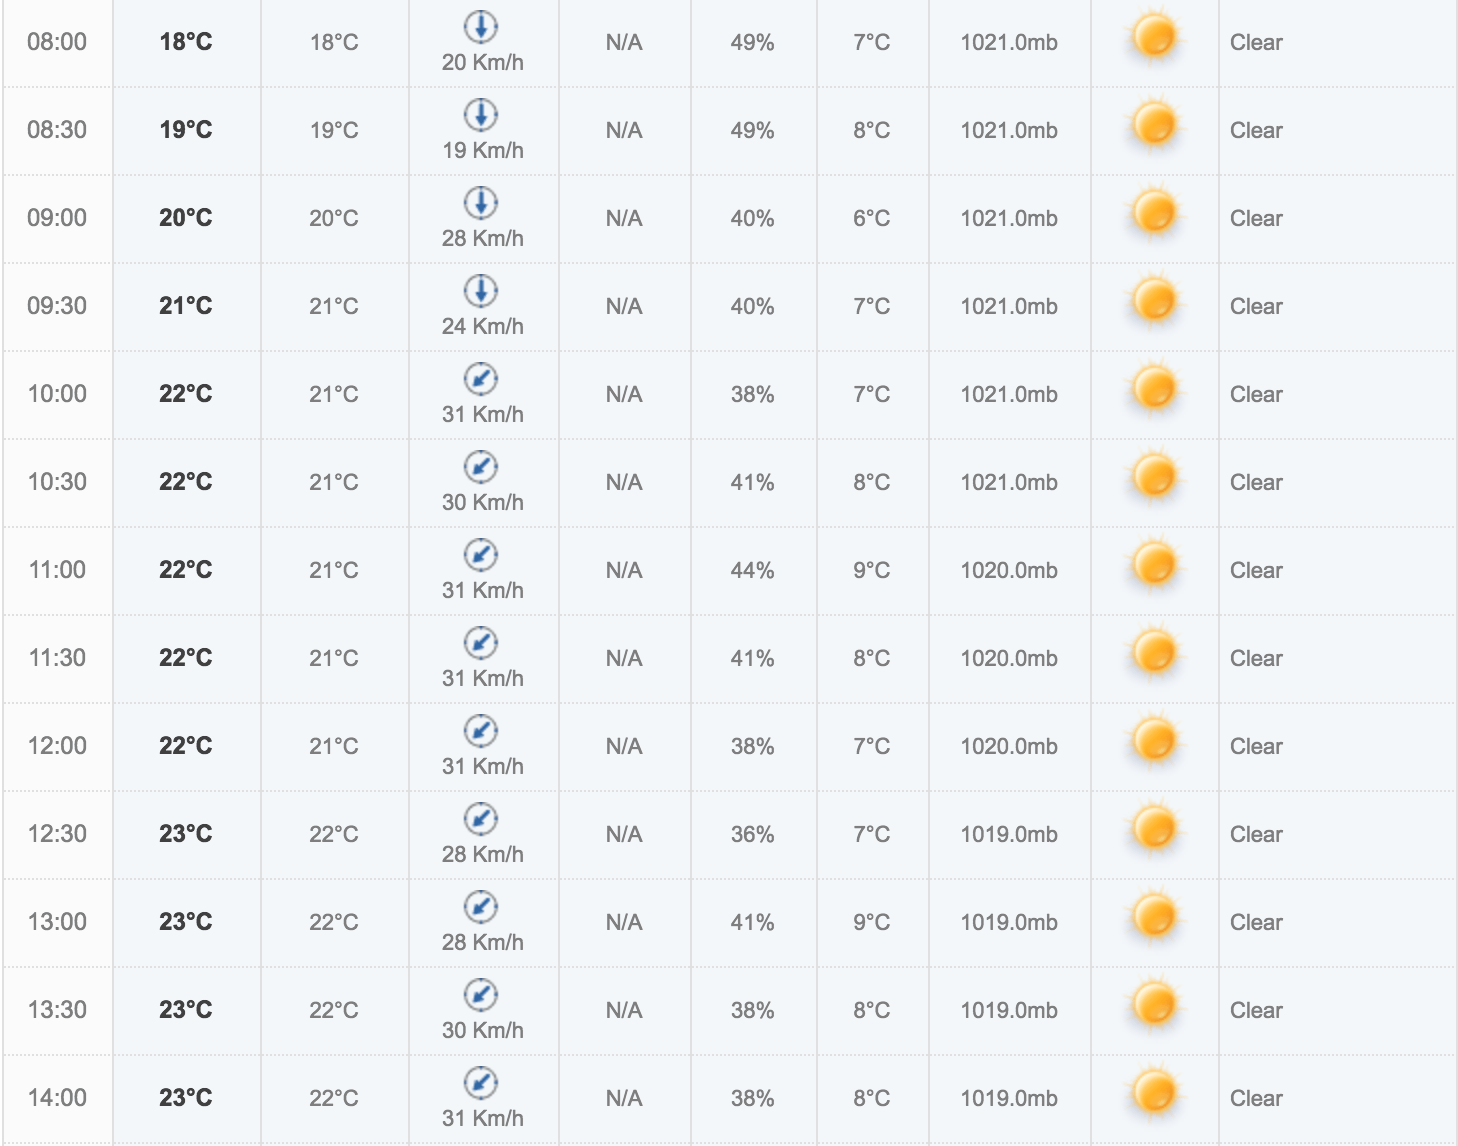Select the 10:30 time cell
The height and width of the screenshot is (1146, 1458).
point(57,482)
